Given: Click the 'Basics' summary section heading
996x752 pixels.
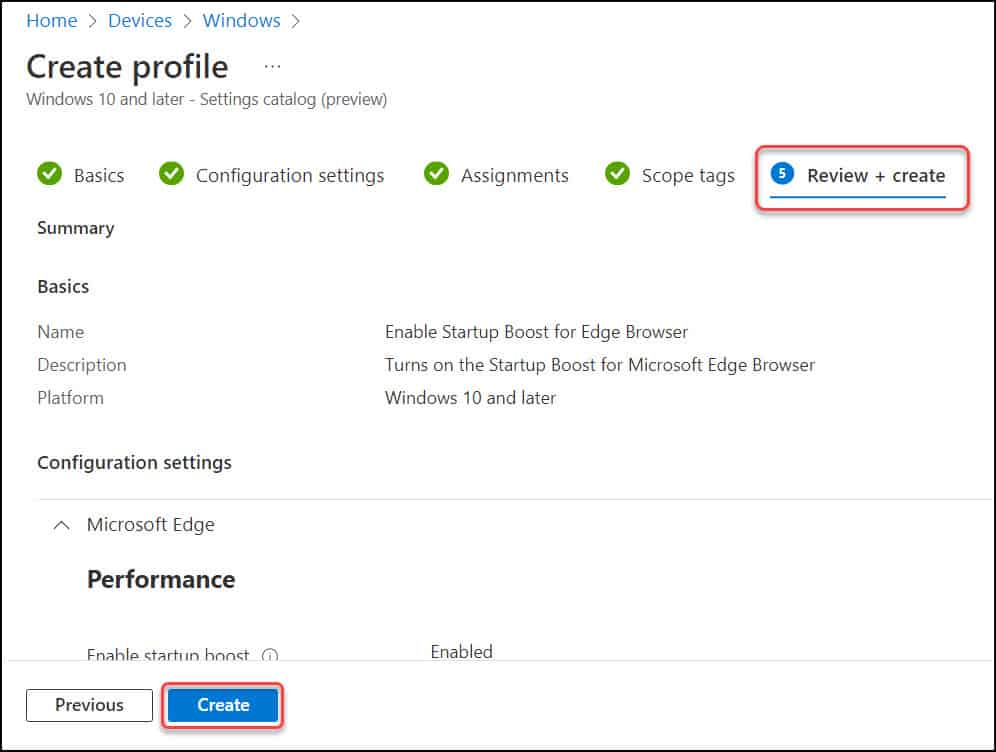Looking at the screenshot, I should (63, 287).
